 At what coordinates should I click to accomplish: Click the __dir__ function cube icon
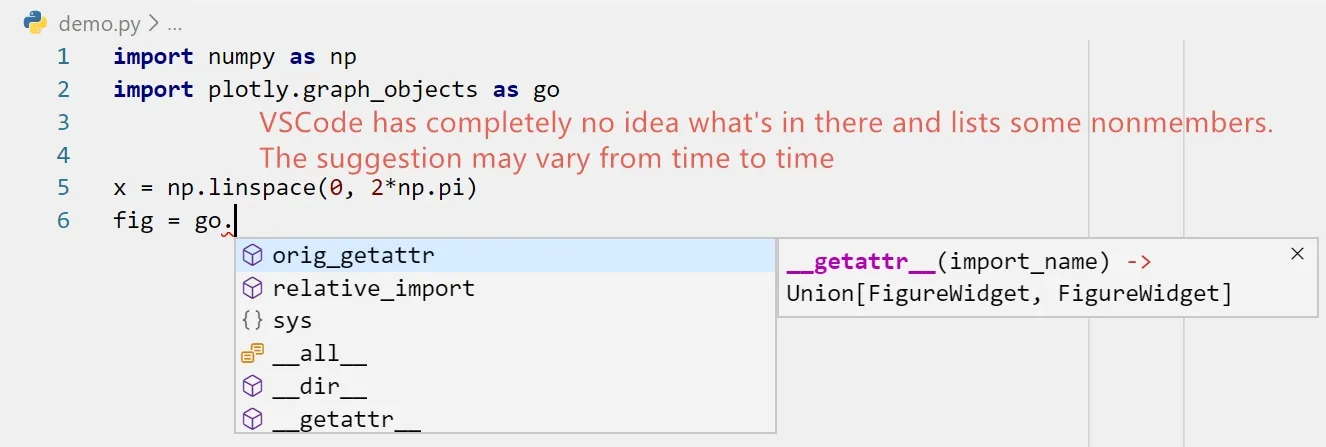coord(253,386)
